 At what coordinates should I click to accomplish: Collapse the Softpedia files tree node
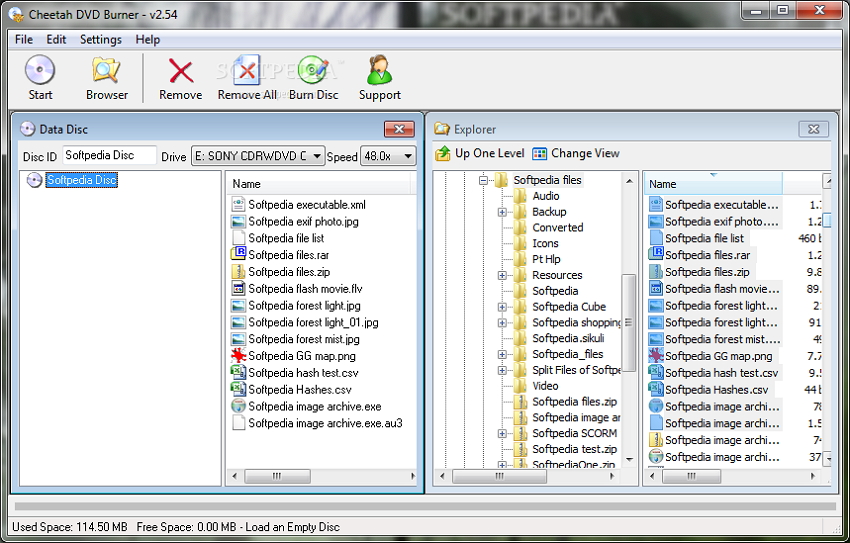(x=483, y=180)
